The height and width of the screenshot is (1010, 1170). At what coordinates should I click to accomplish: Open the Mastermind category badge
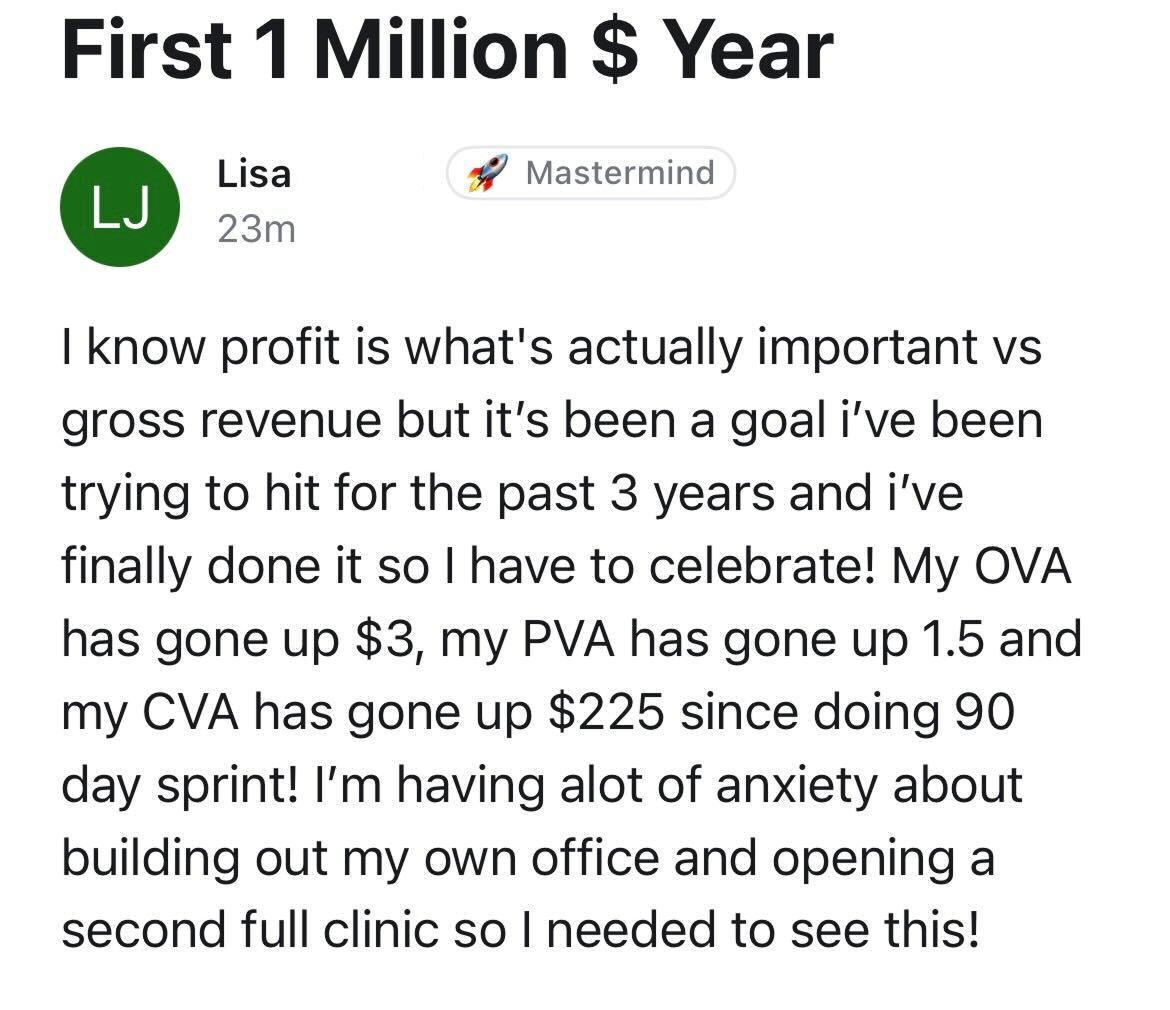tap(591, 173)
